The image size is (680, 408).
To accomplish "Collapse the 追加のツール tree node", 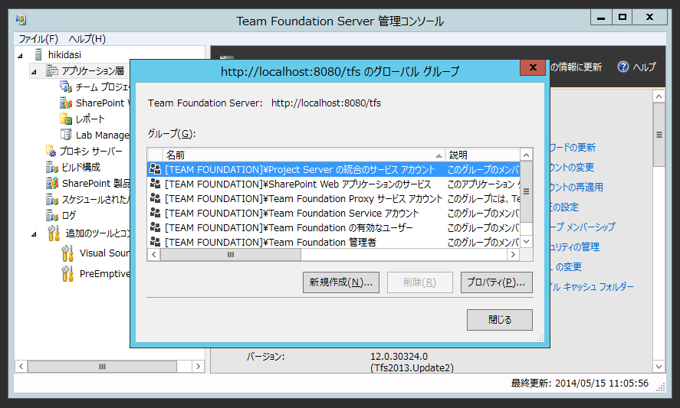I will click(34, 235).
